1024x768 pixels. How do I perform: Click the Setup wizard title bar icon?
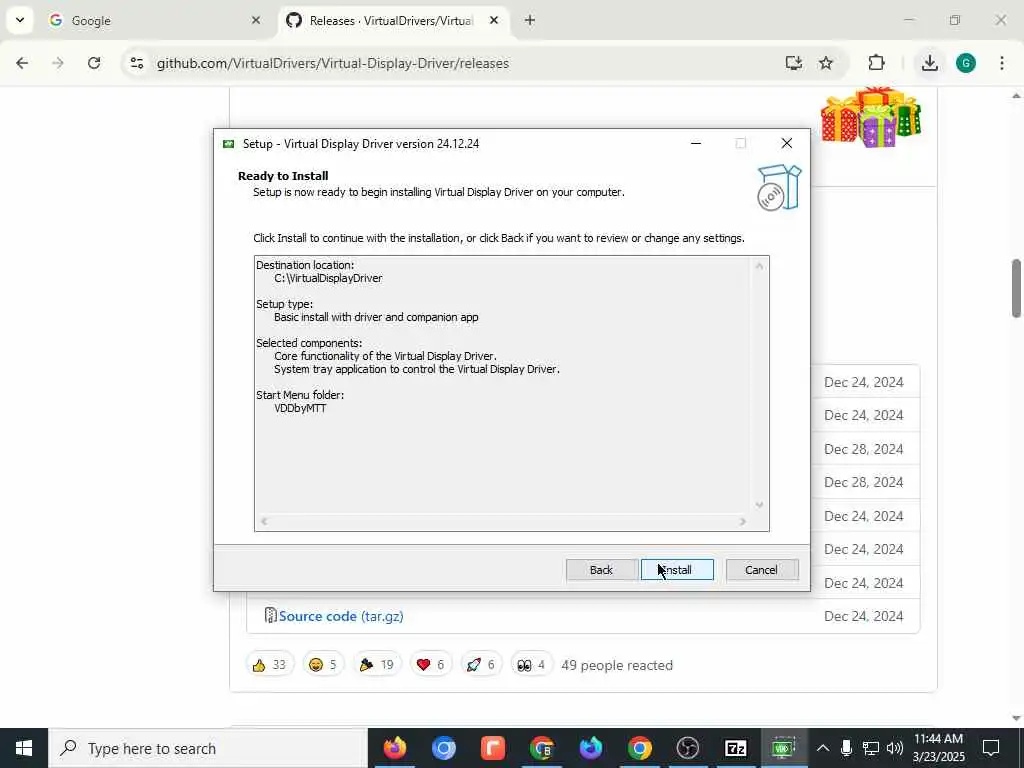(229, 144)
